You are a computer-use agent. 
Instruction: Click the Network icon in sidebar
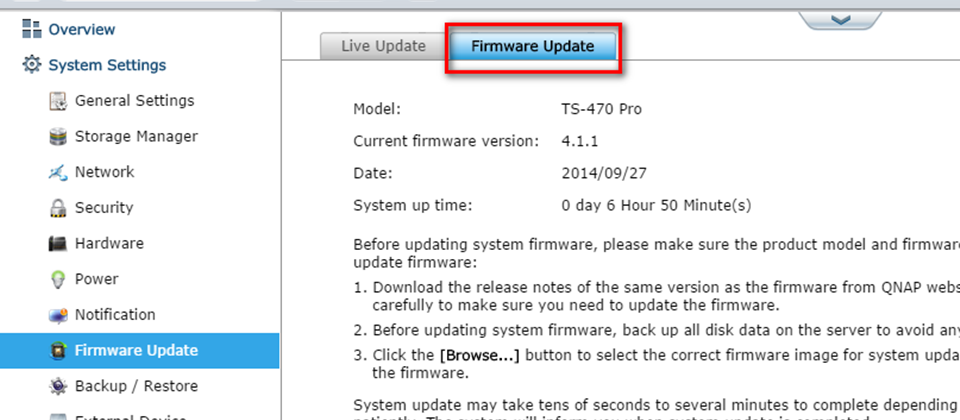pyautogui.click(x=58, y=173)
